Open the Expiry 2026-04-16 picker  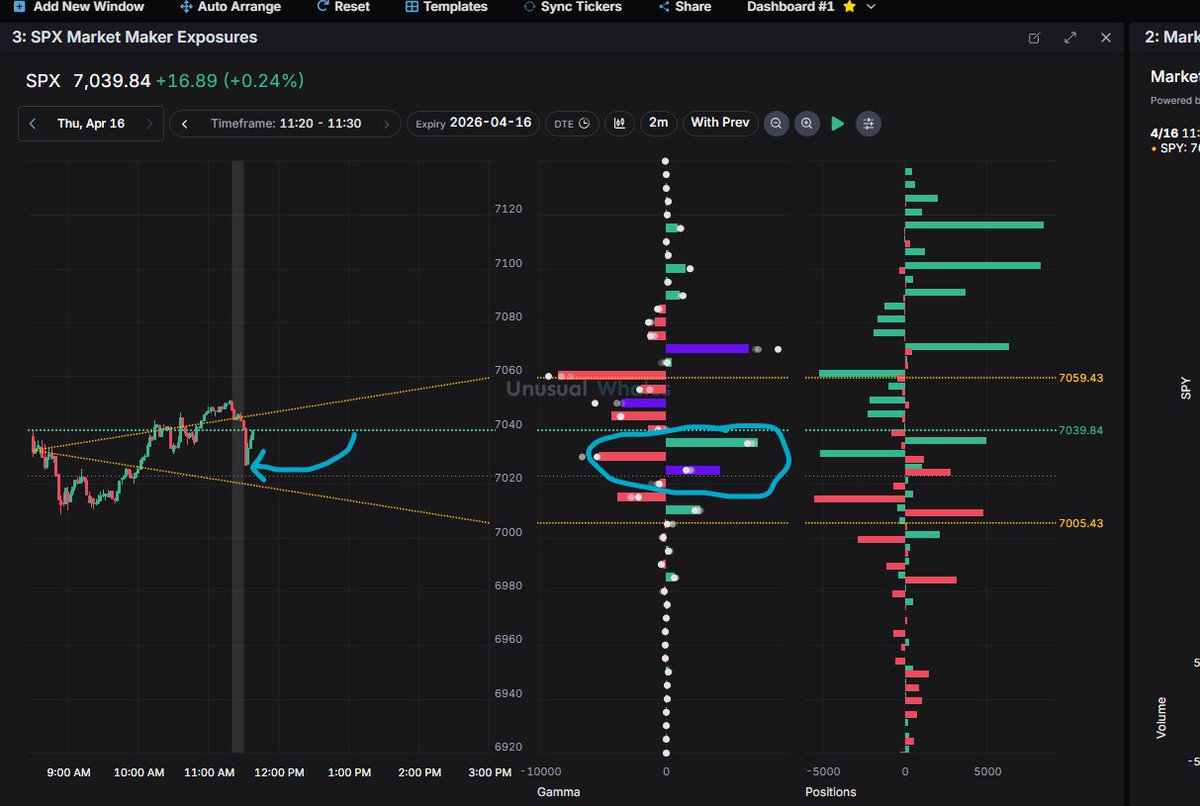coord(473,123)
